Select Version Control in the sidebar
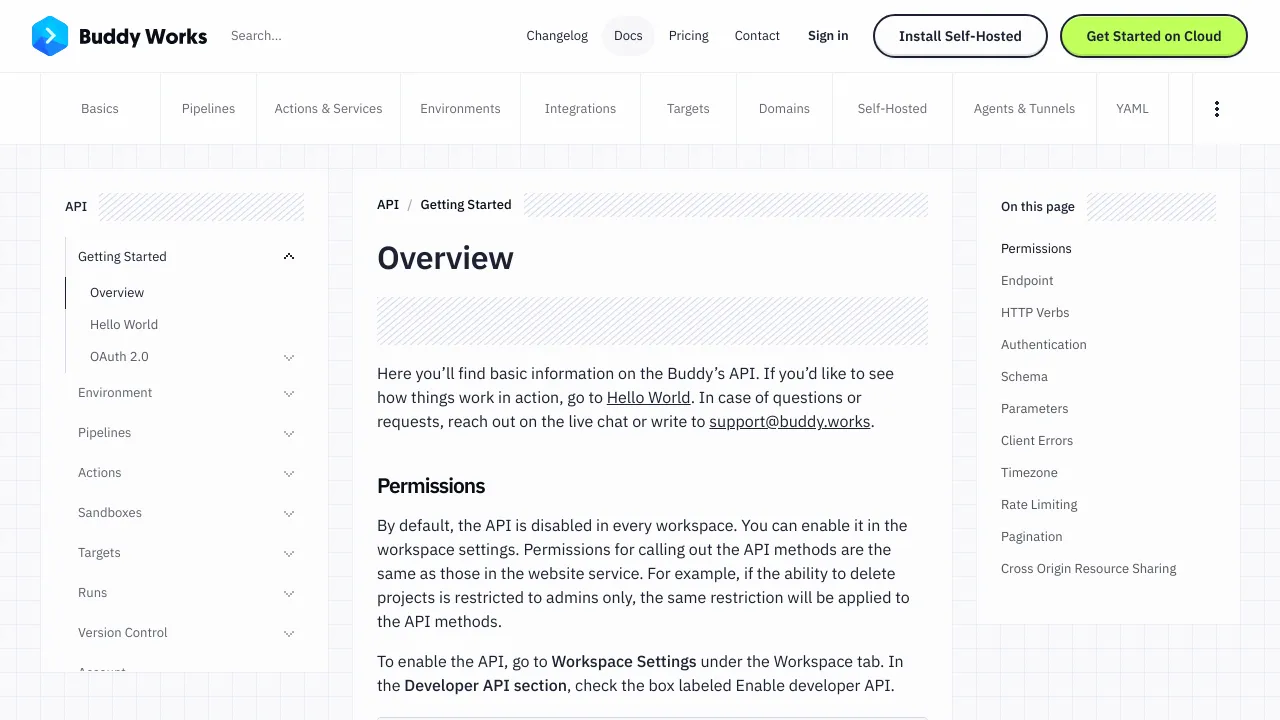Image resolution: width=1280 pixels, height=720 pixels. click(x=123, y=633)
